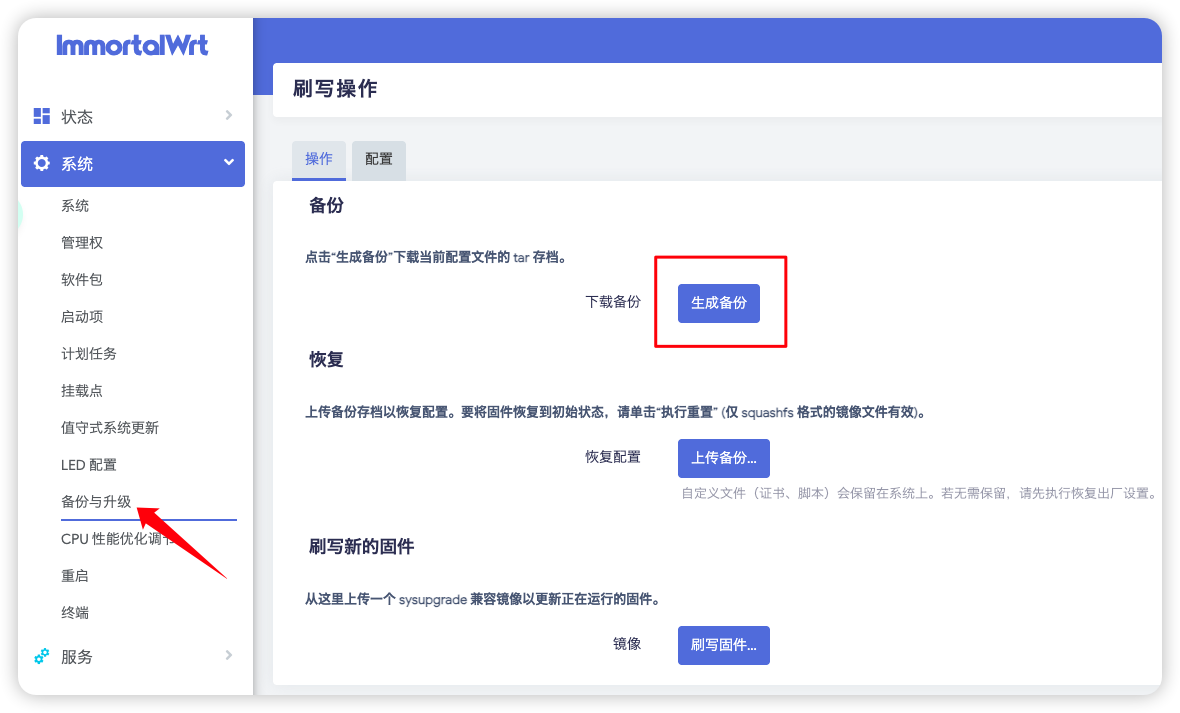Switch to the 配置 tab
The width and height of the screenshot is (1180, 713).
(x=379, y=159)
